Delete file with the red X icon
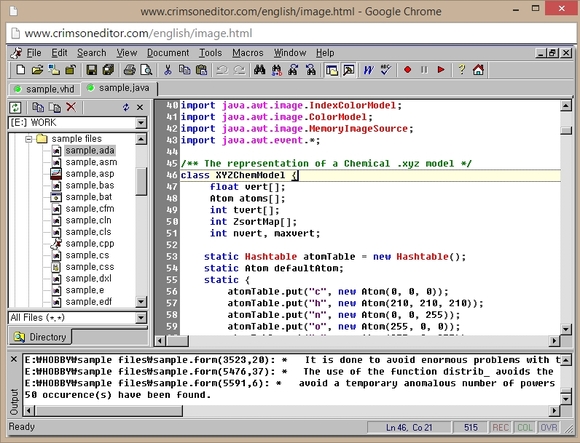 point(71,108)
